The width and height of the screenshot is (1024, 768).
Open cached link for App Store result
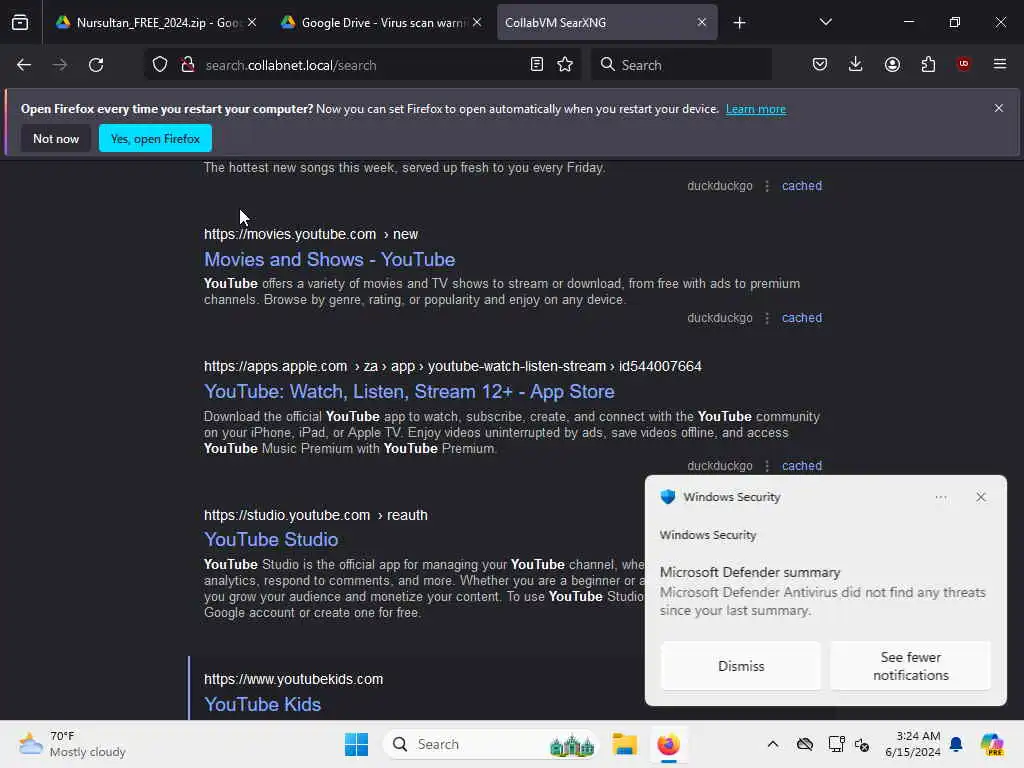click(x=802, y=466)
